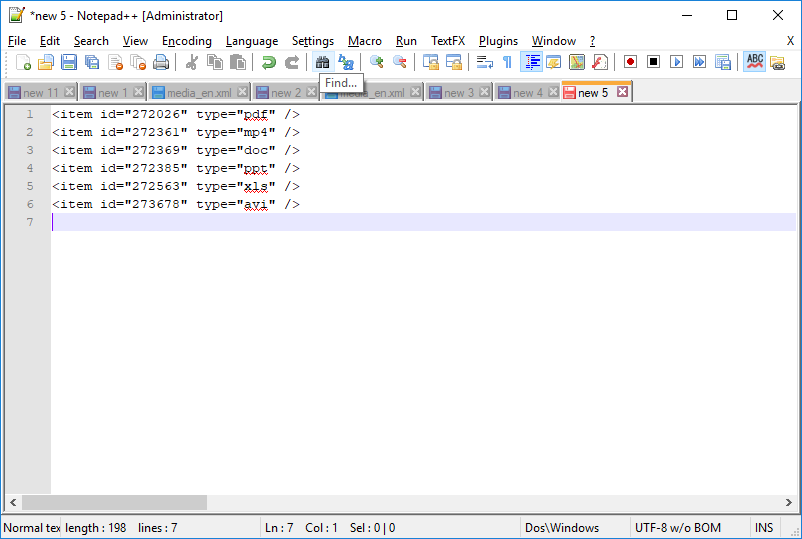
Task: Toggle INS mode in status bar
Action: 764,528
